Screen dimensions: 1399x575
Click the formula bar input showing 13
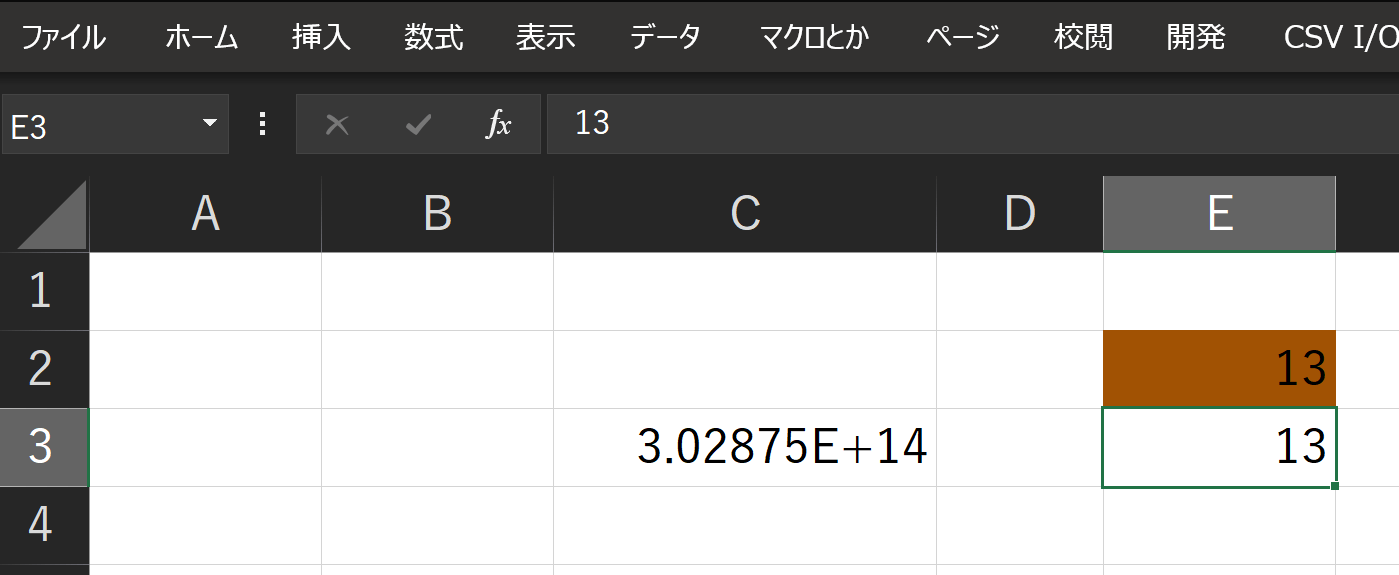tap(972, 124)
